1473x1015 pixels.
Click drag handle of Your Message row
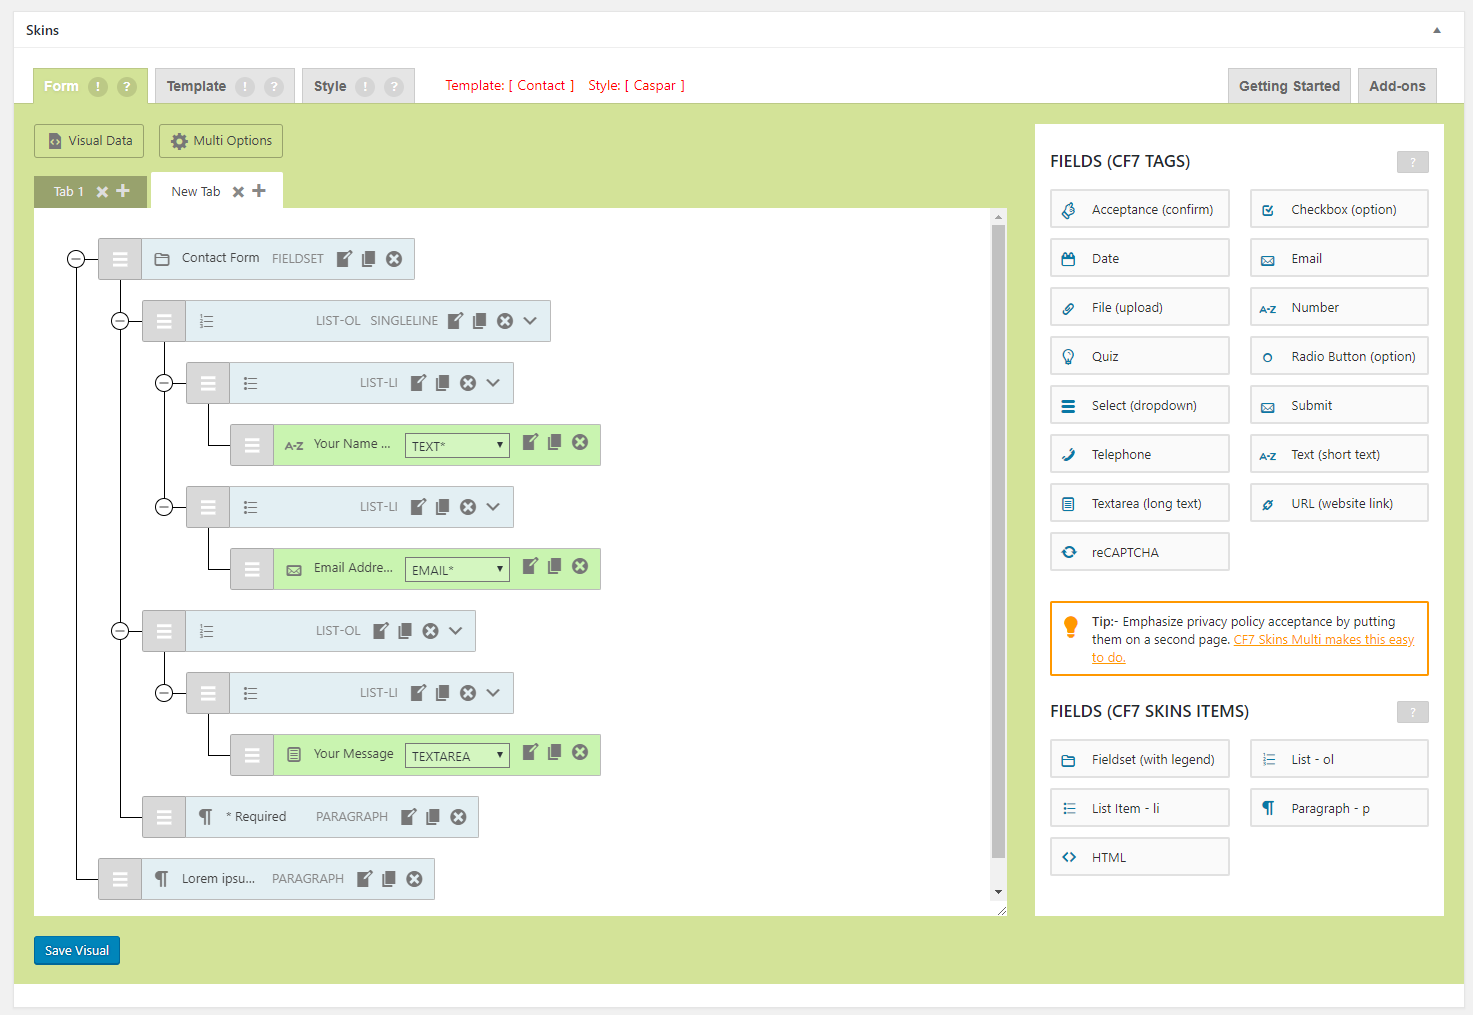click(x=252, y=755)
